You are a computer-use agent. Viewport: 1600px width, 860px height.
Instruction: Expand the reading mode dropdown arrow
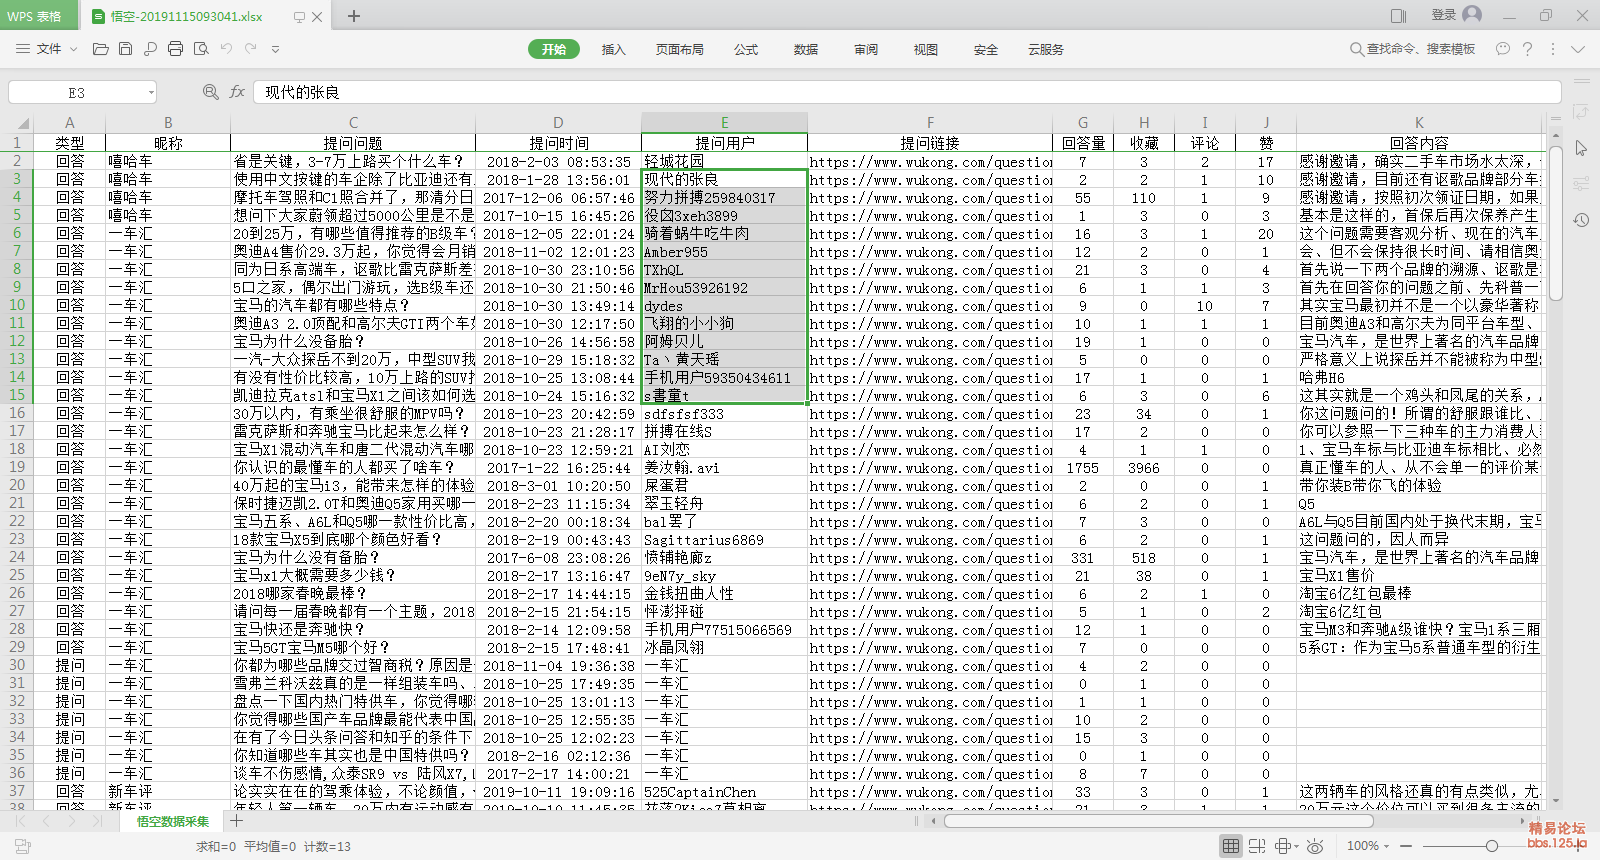1296,846
